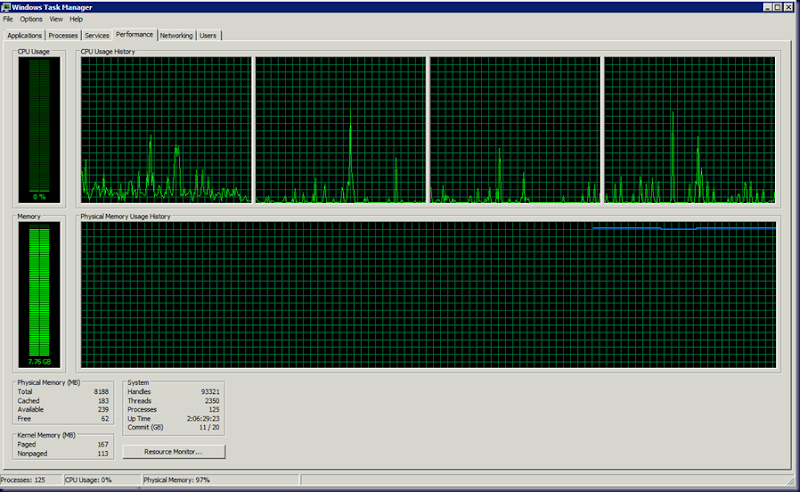Click the Paged kernel memory value 167
This screenshot has height=492, width=800.
(x=103, y=444)
